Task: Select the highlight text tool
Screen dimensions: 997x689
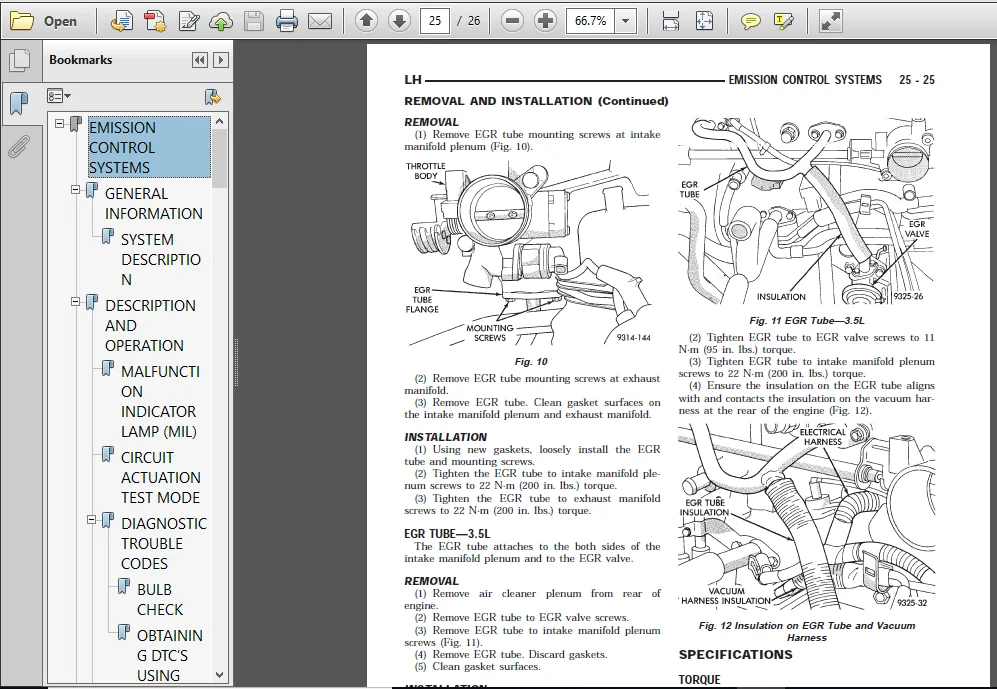Action: tap(784, 21)
